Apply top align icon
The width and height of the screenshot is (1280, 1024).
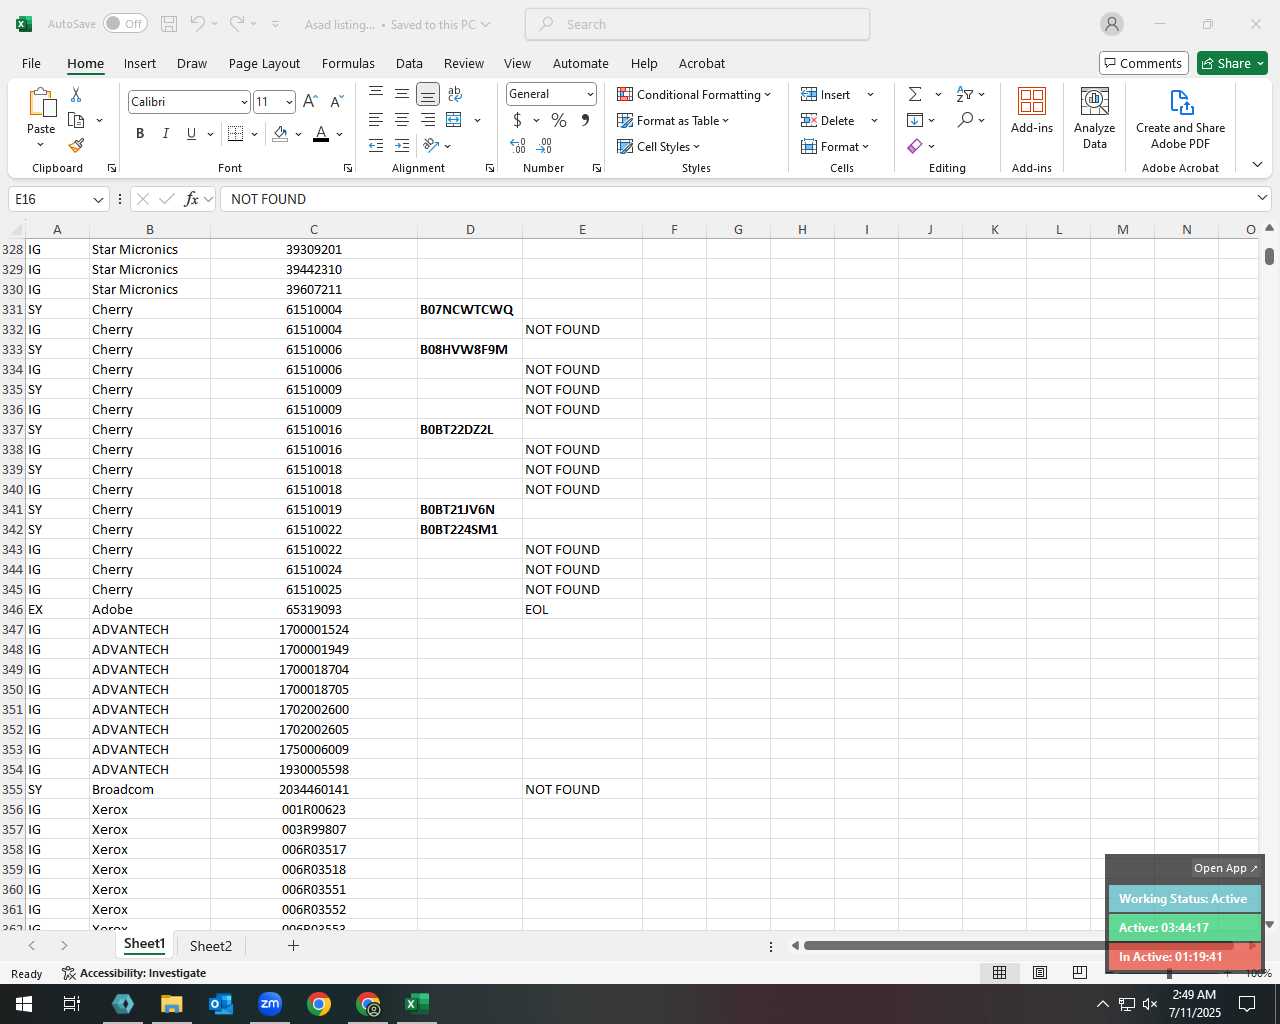coord(376,94)
